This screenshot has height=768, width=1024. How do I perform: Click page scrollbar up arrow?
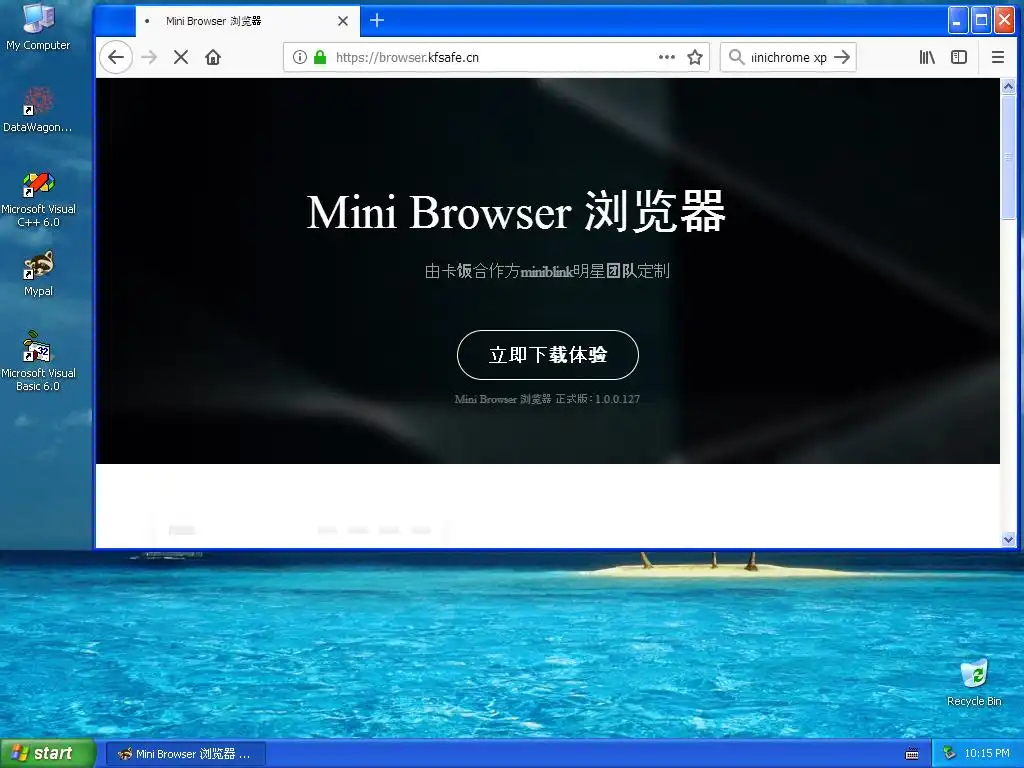click(x=1008, y=86)
